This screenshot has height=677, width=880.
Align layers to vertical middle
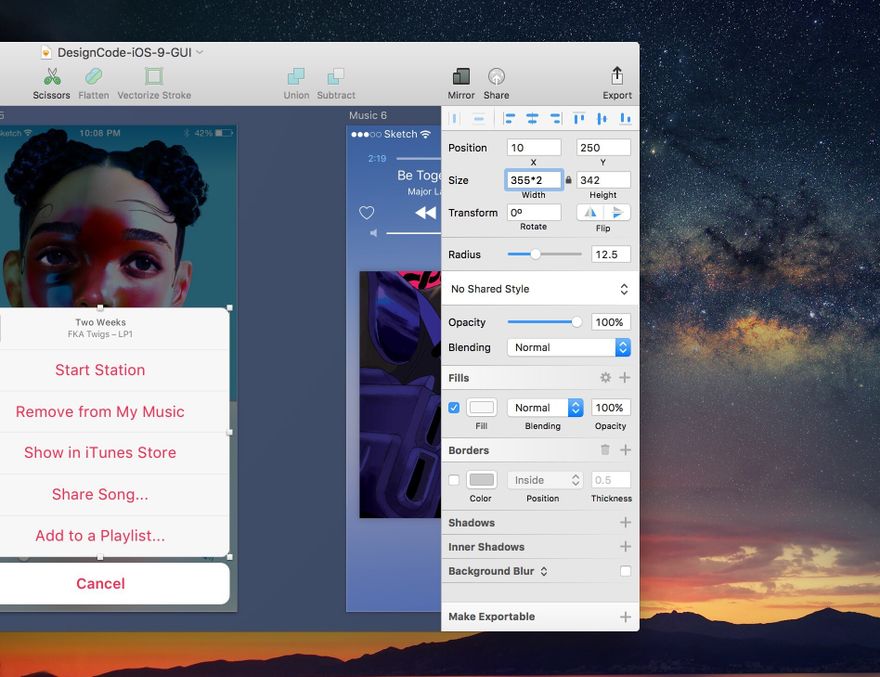(602, 118)
